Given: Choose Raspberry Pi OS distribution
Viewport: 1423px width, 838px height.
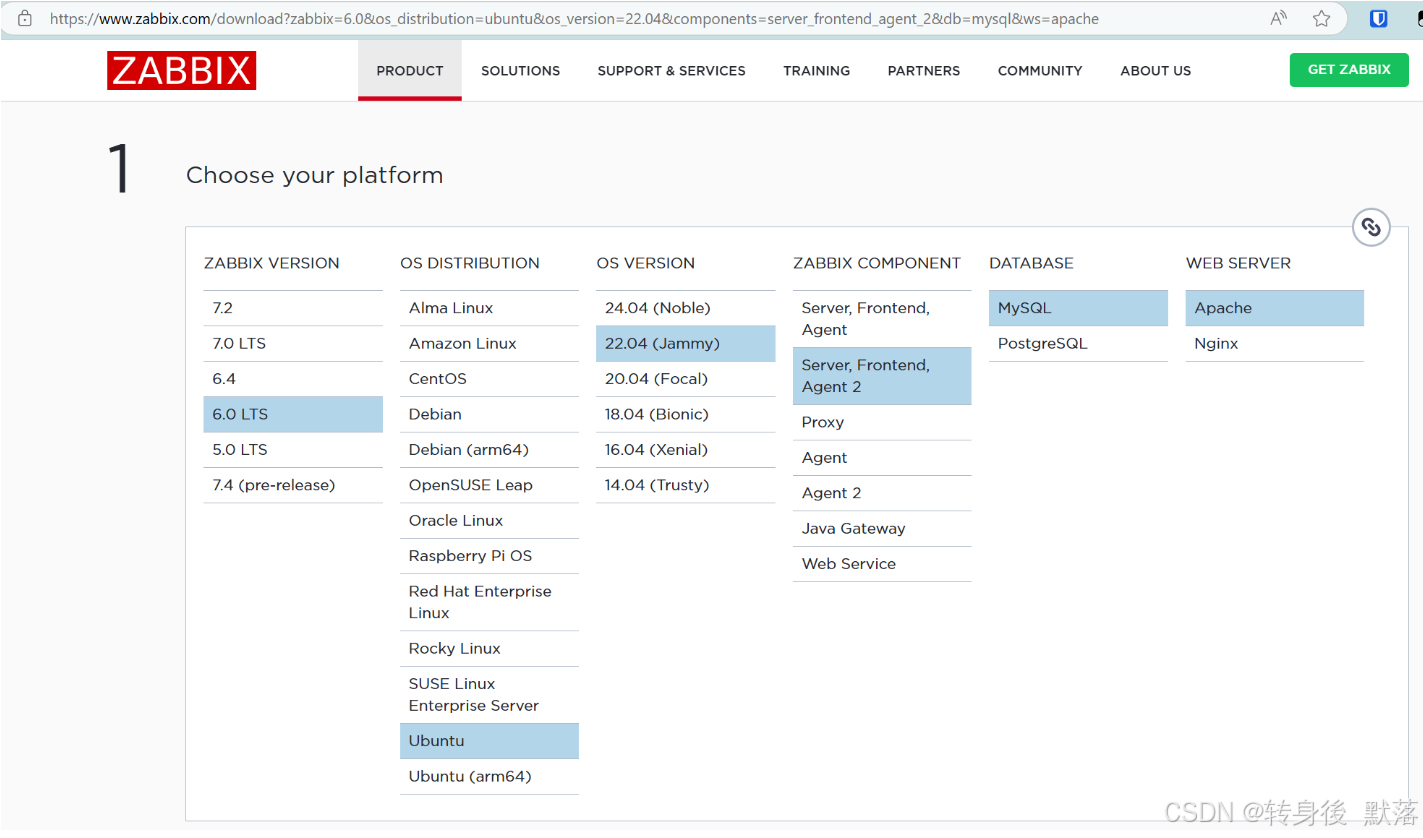Looking at the screenshot, I should coord(489,556).
